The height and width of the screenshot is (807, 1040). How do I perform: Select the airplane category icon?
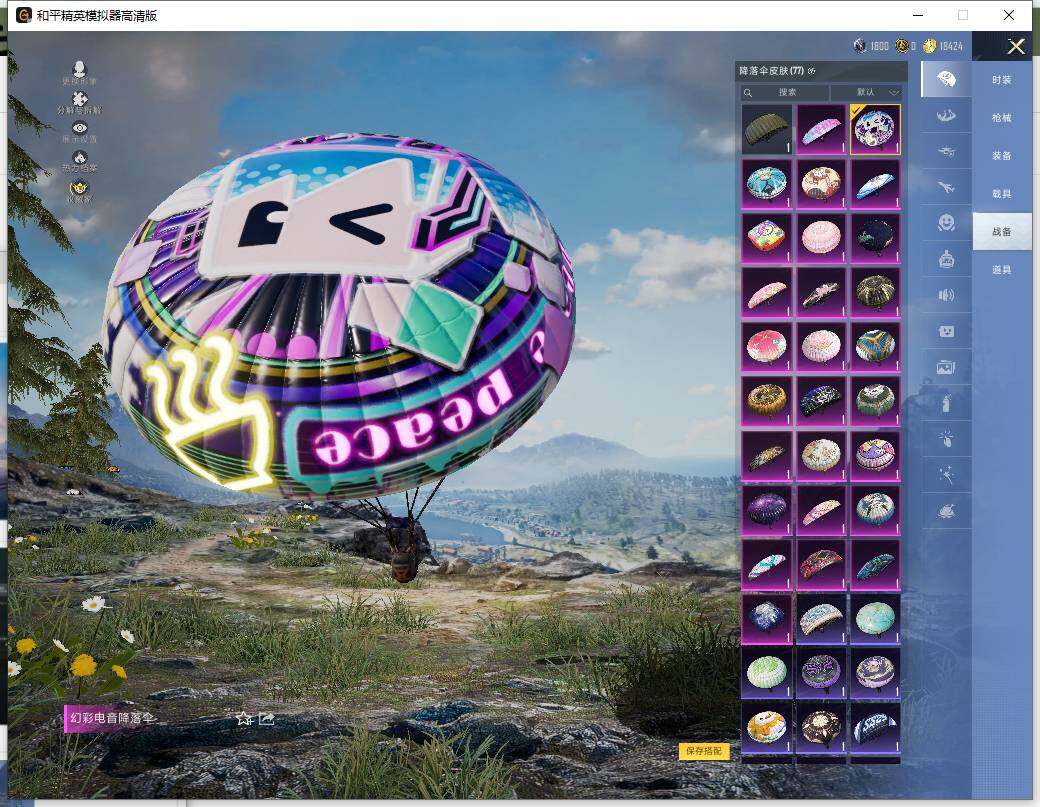[x=946, y=187]
